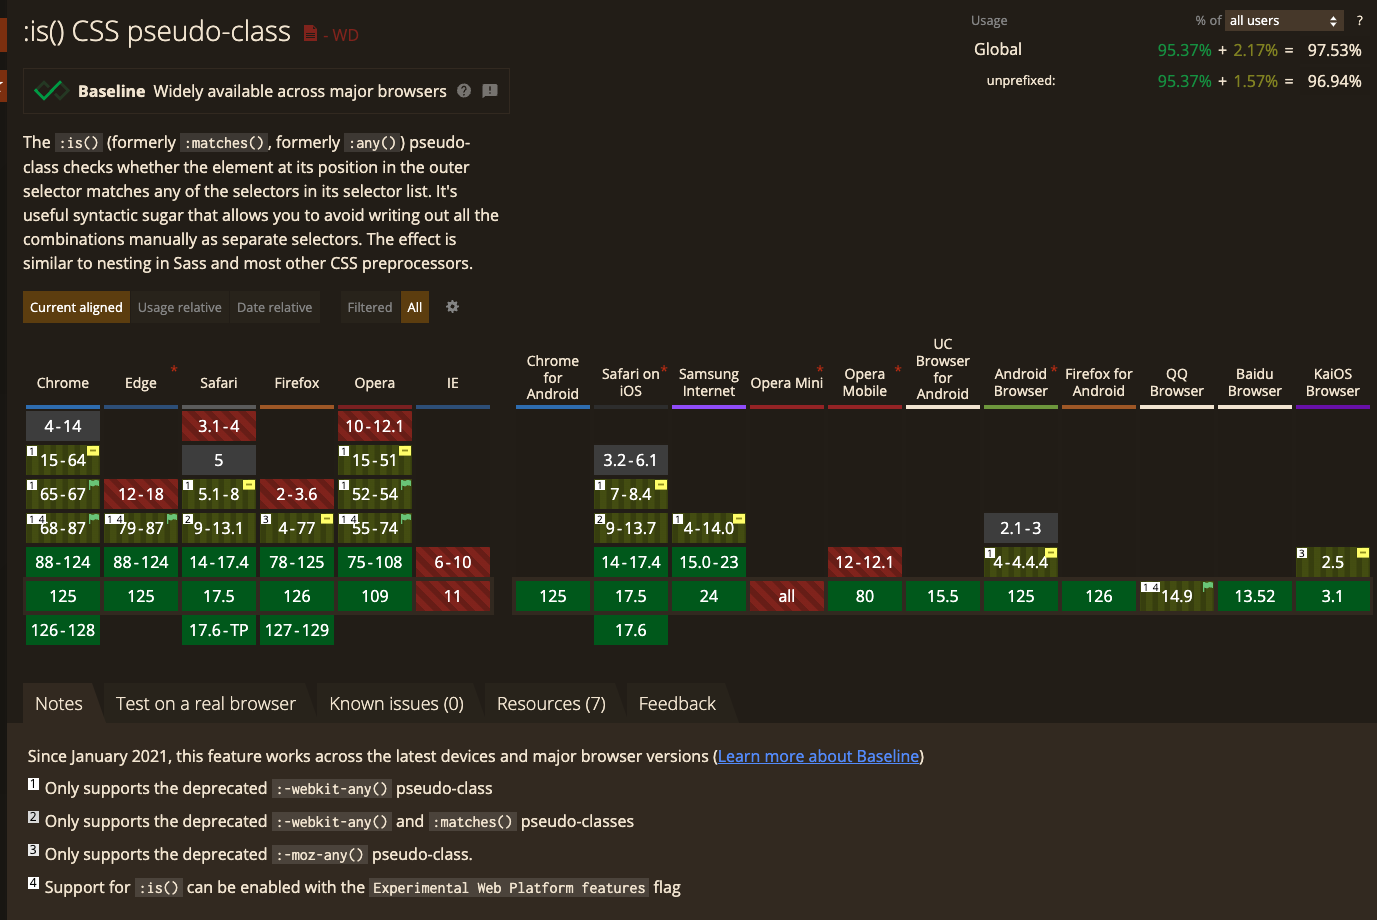Select Chrome version 4-14 cell

click(x=63, y=426)
